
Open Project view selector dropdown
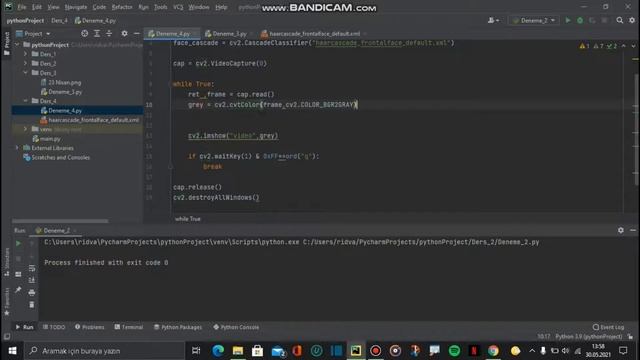pyautogui.click(x=33, y=33)
